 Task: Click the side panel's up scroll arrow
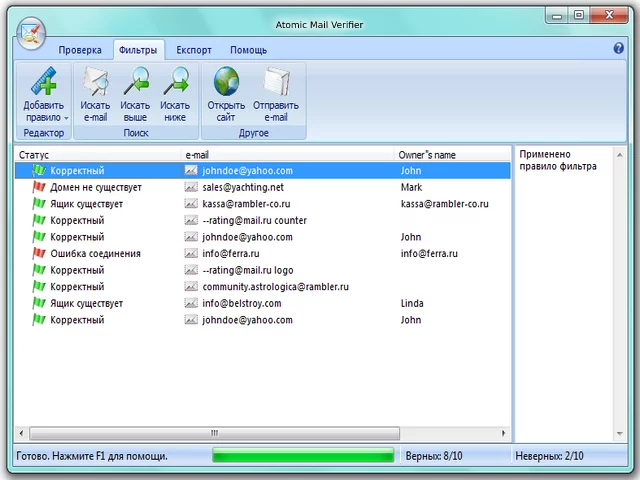620,155
